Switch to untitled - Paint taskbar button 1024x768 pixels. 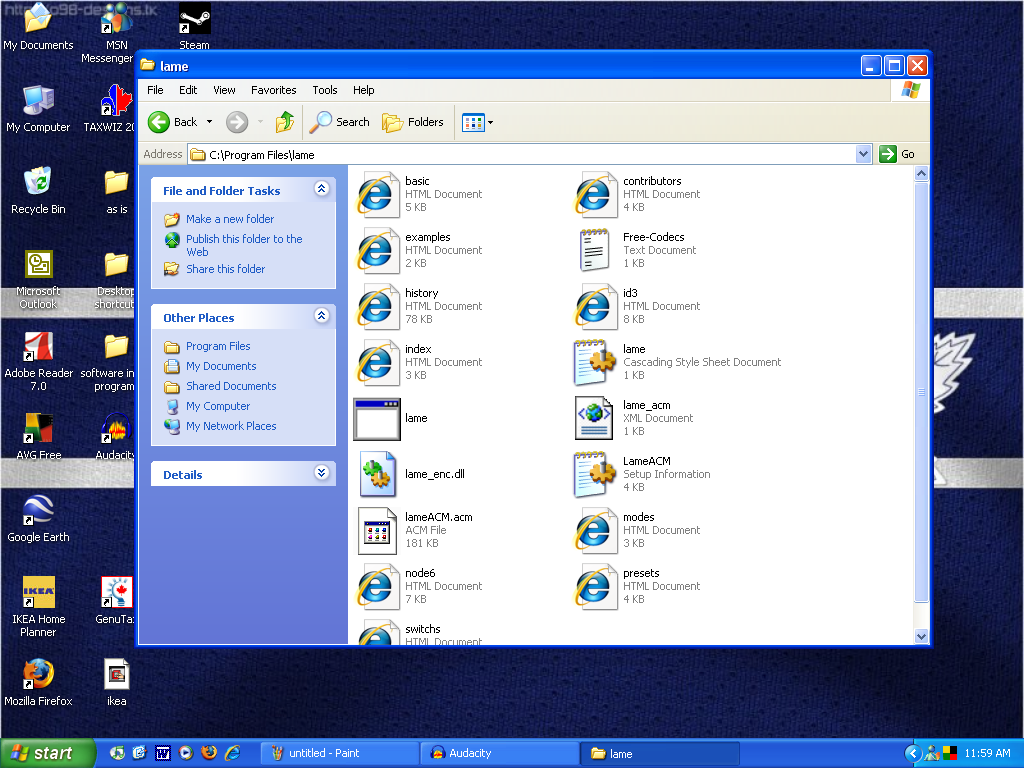pyautogui.click(x=340, y=753)
